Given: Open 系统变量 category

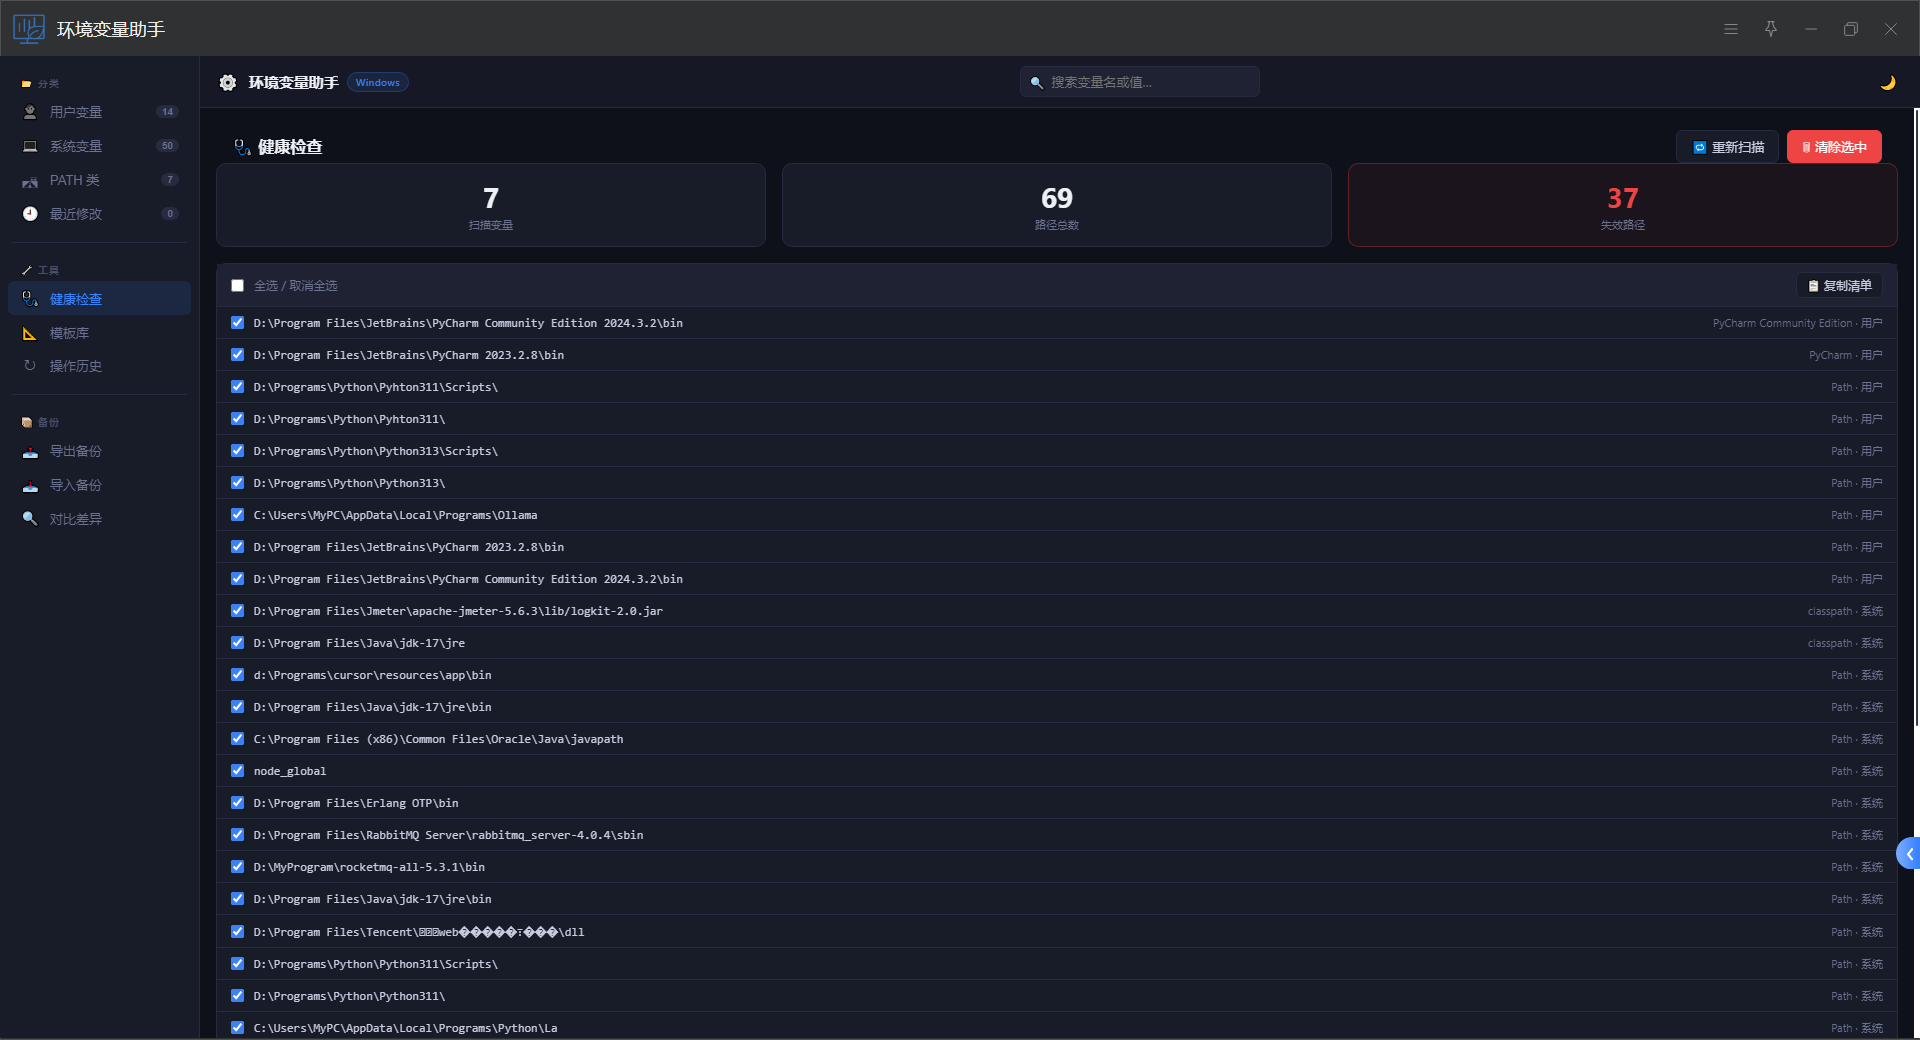Looking at the screenshot, I should coord(100,146).
